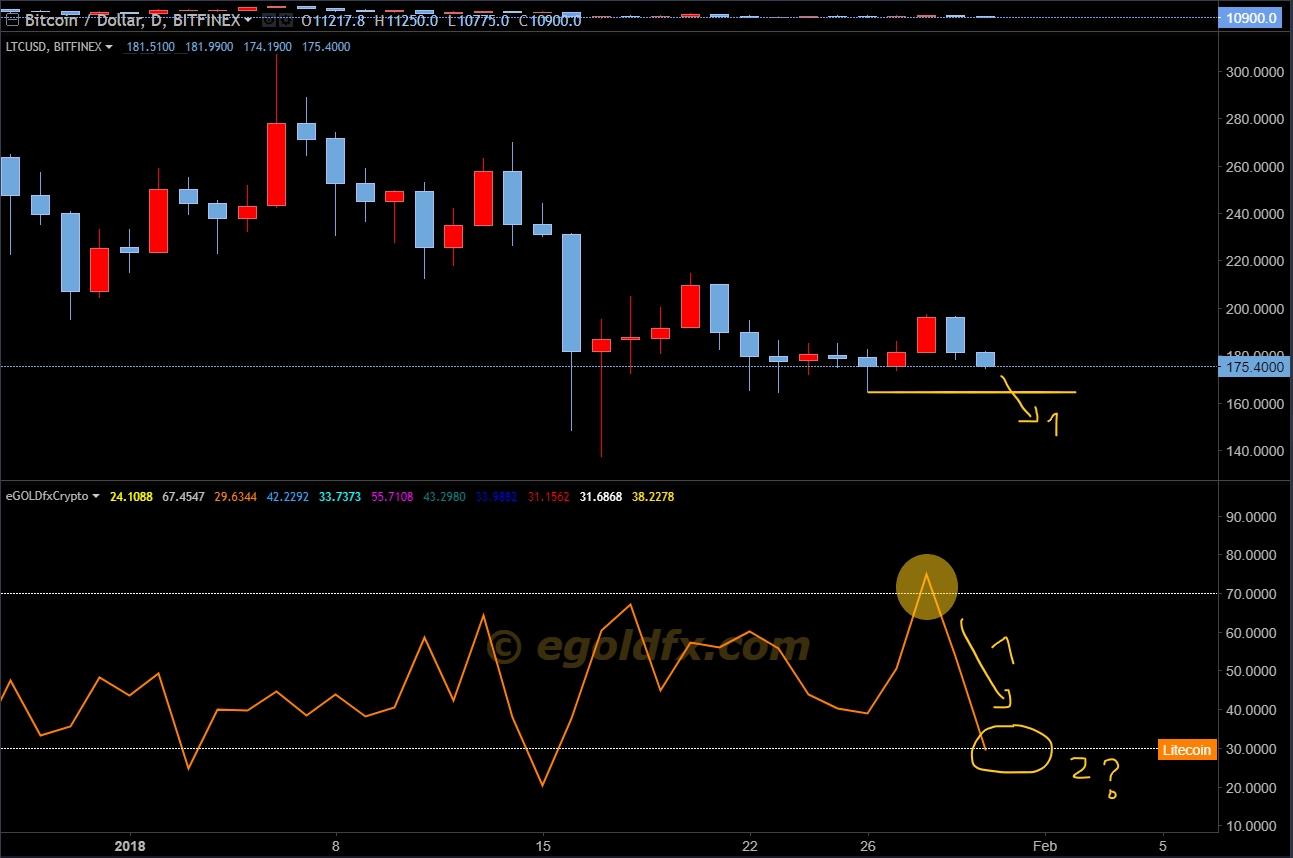Click the date label 5 on time axis
Image resolution: width=1293 pixels, height=858 pixels.
click(x=1163, y=845)
